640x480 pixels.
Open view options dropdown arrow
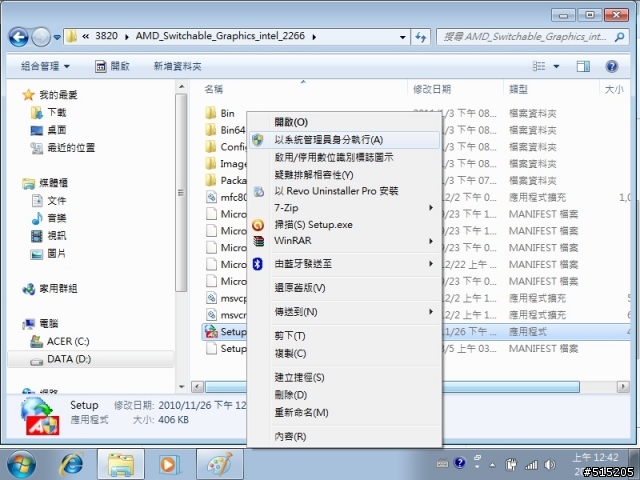point(556,66)
